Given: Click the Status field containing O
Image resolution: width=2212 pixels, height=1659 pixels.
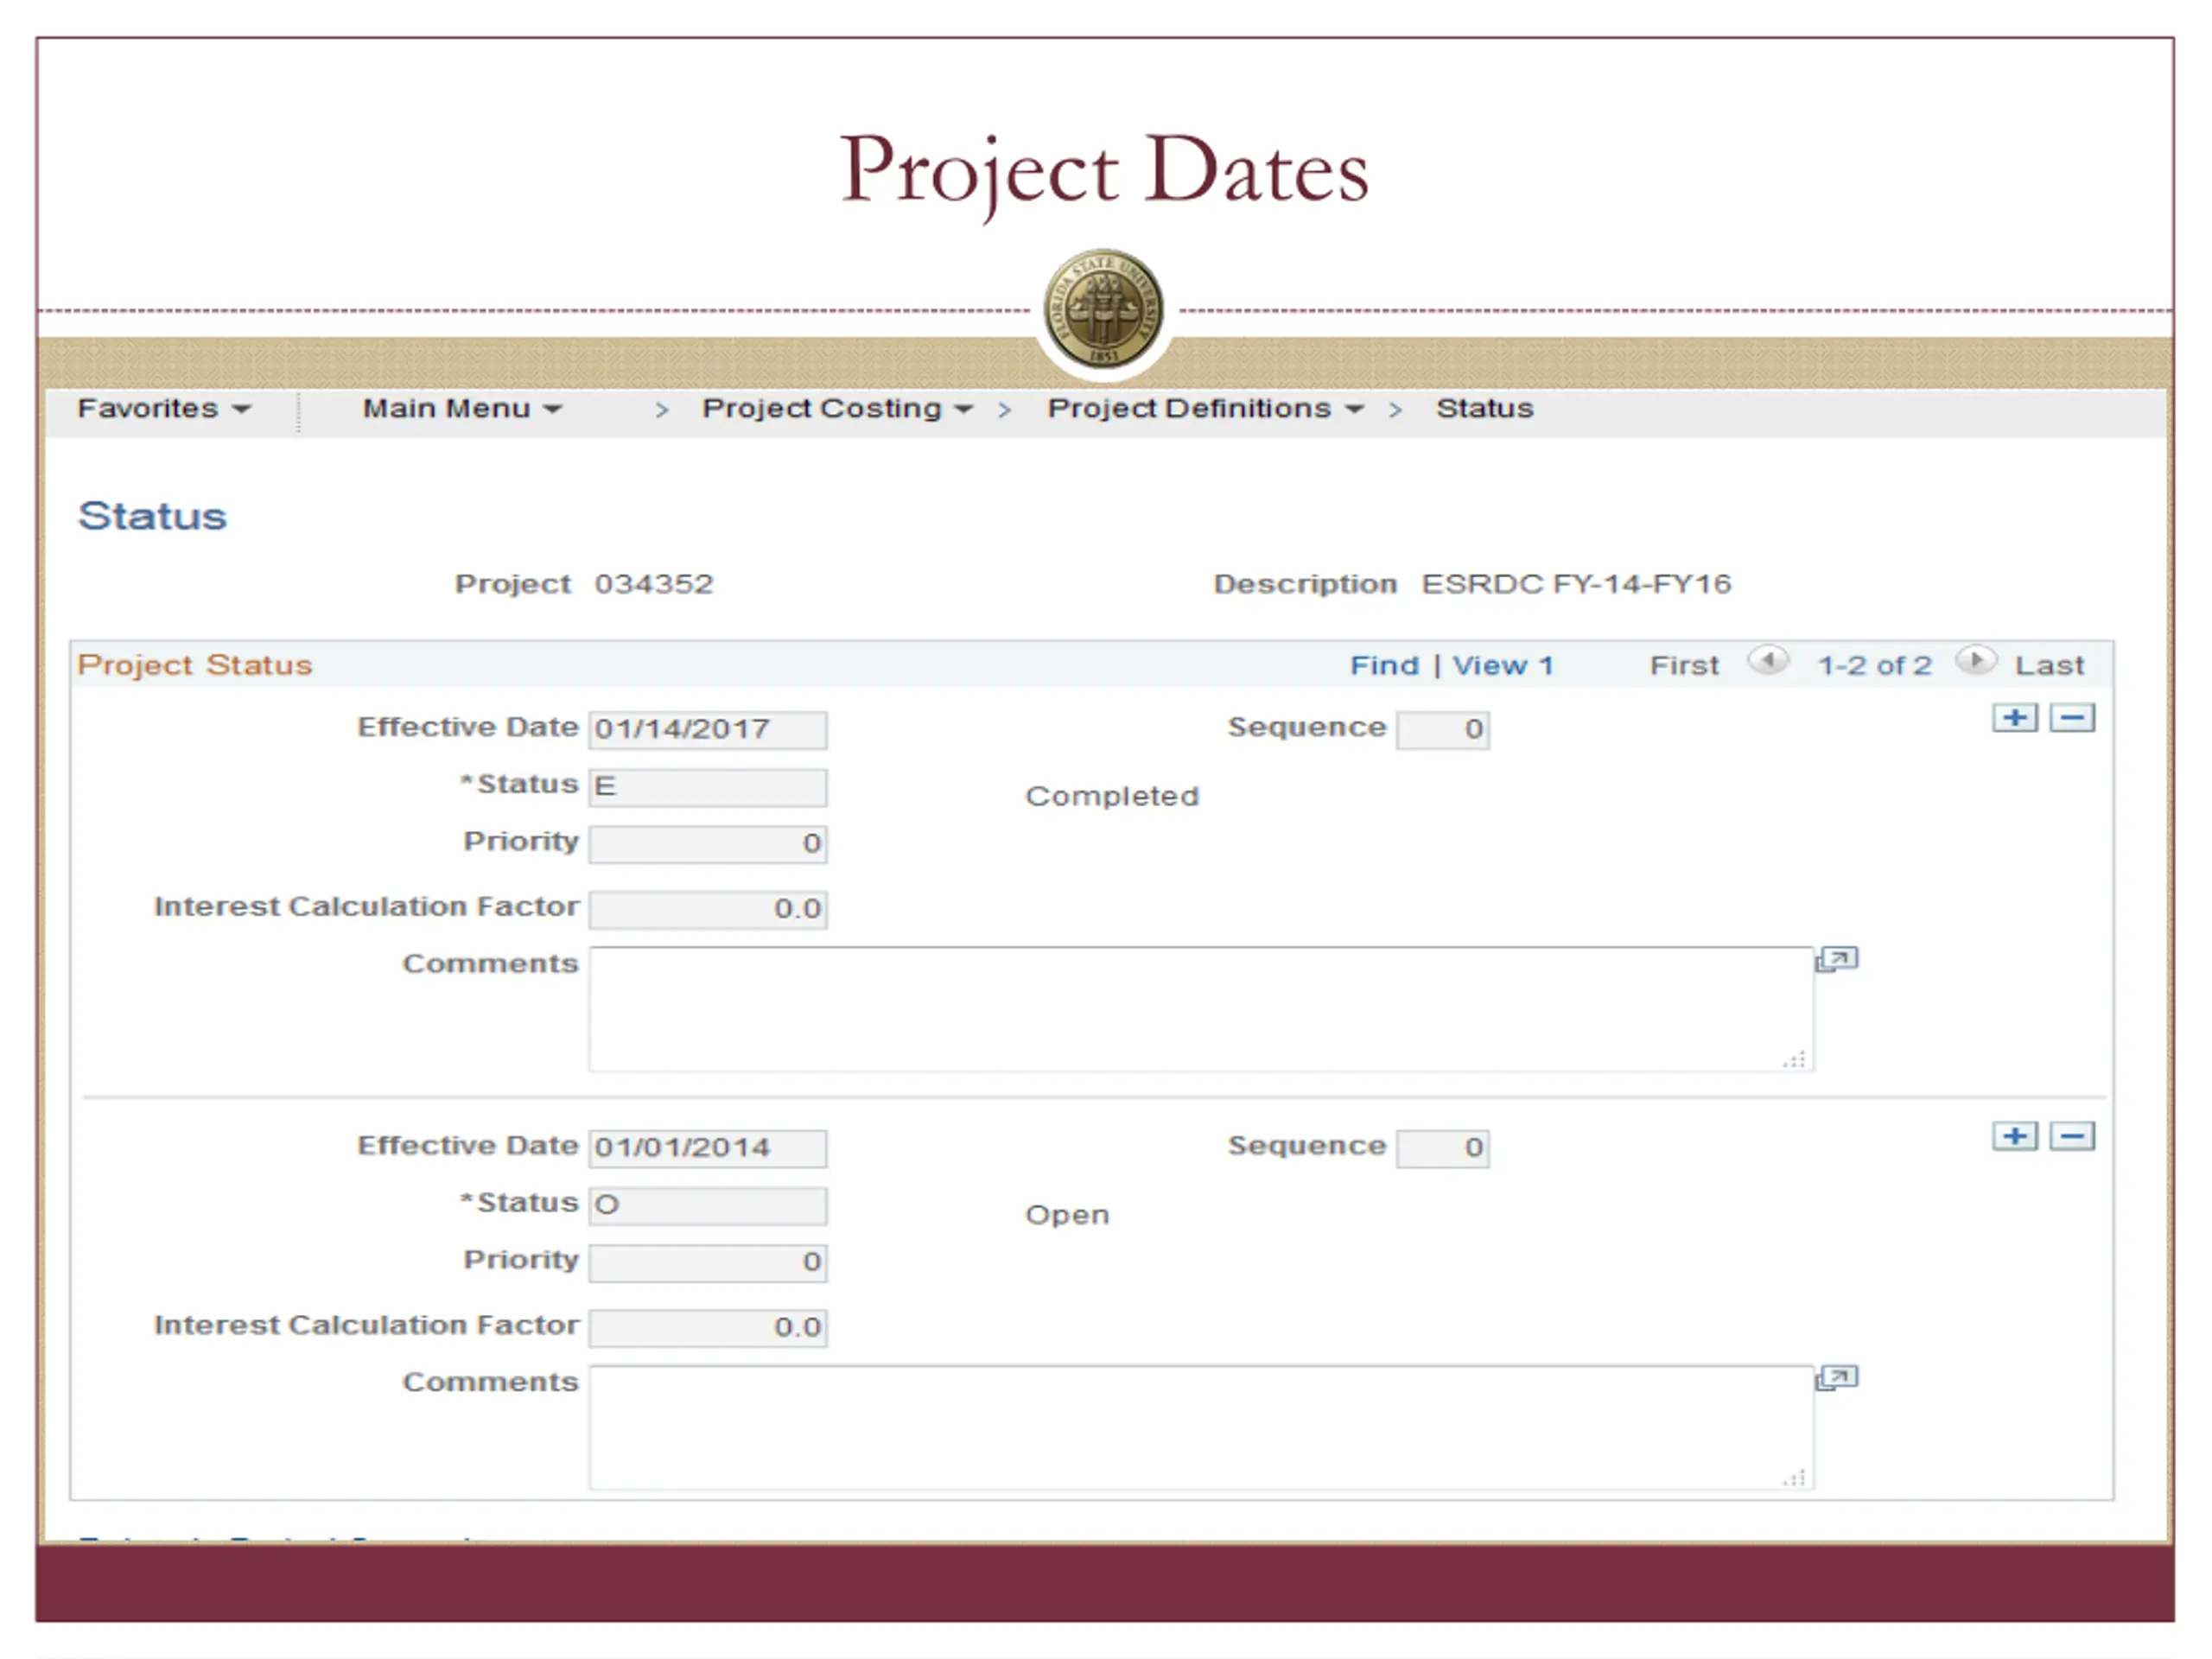Looking at the screenshot, I should (x=708, y=1205).
